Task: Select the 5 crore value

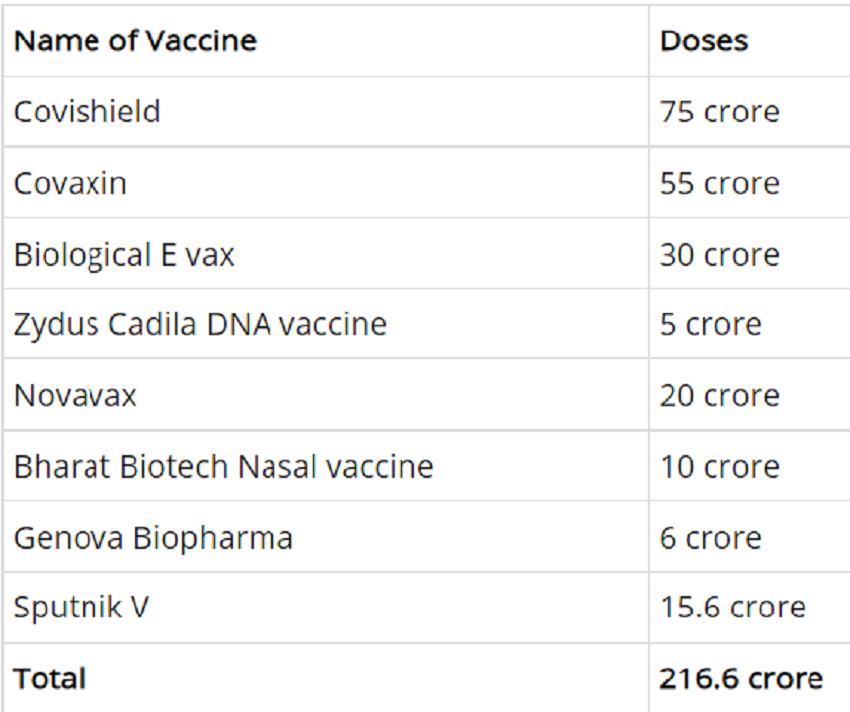Action: [710, 324]
